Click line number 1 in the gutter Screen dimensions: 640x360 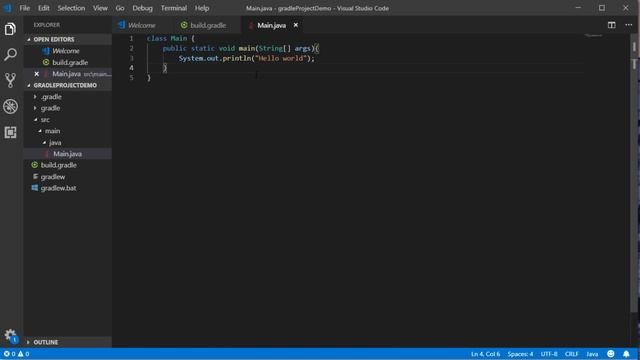coord(131,38)
